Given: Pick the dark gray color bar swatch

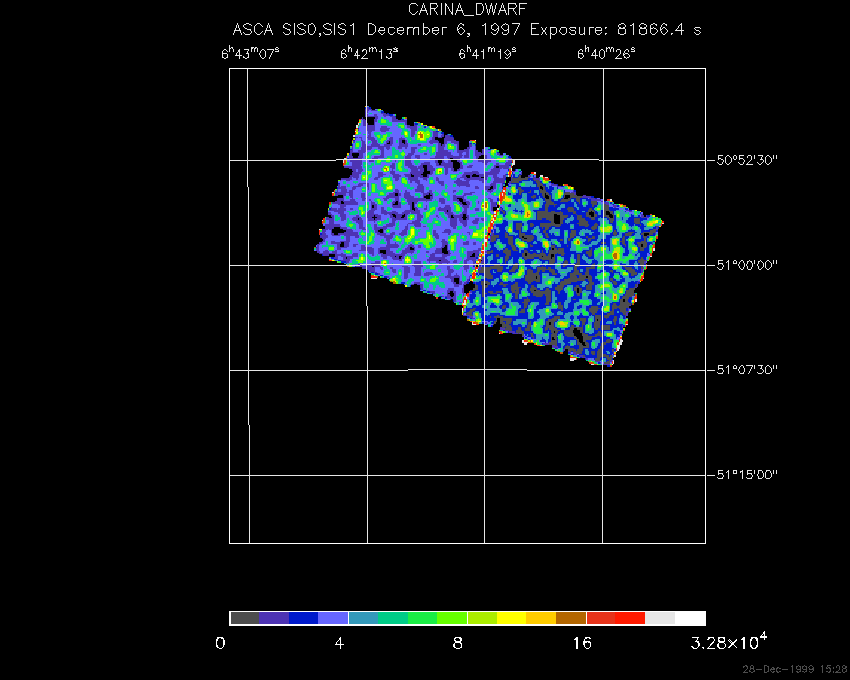Looking at the screenshot, I should (244, 618).
